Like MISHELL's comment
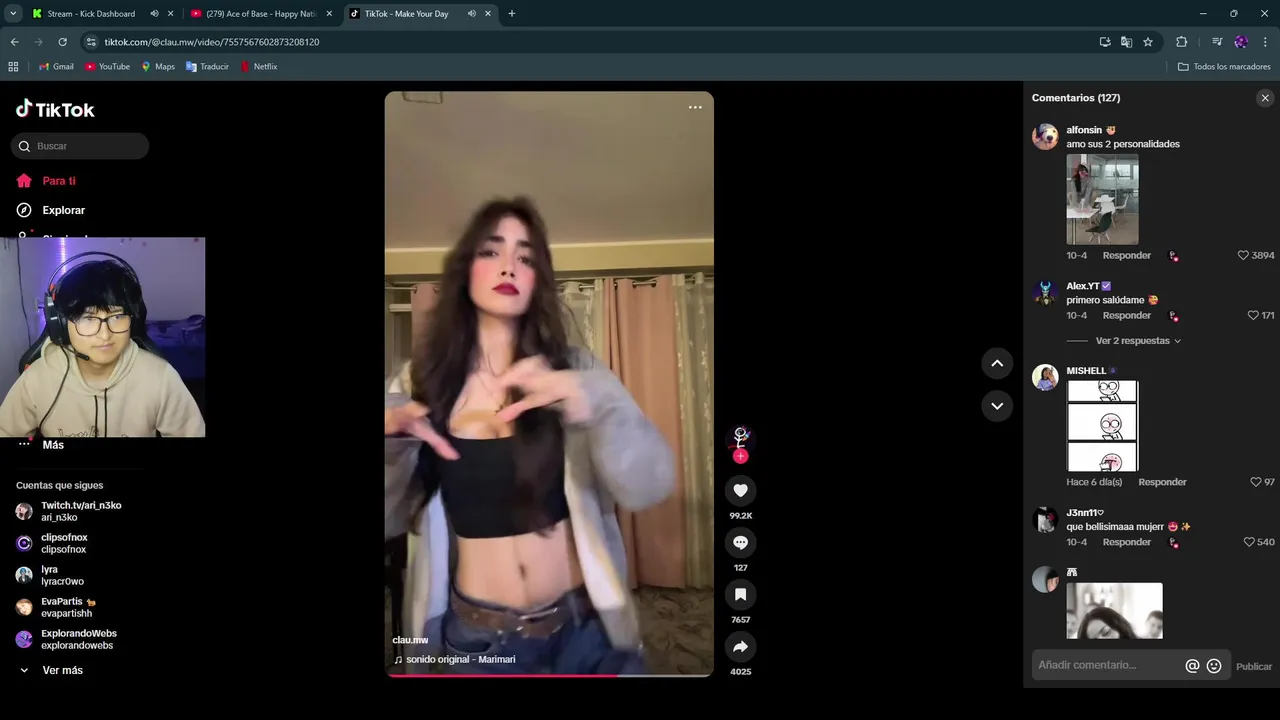Screen dimensions: 1280x720 1256,482
